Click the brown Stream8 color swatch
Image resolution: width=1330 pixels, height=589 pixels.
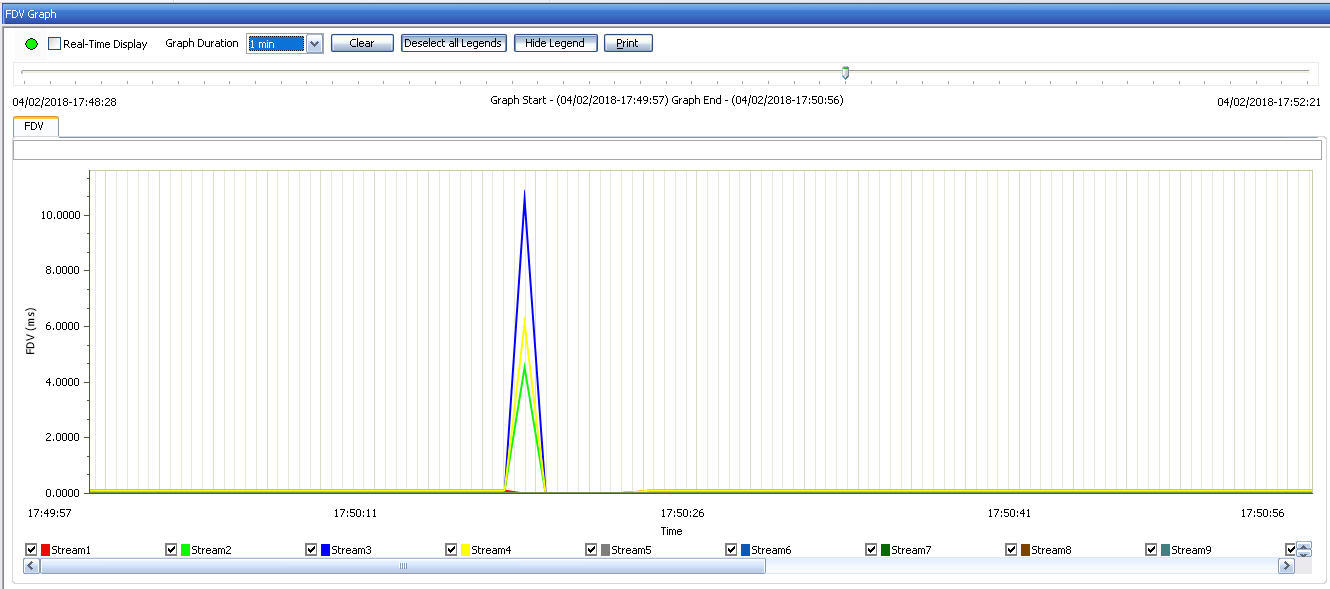(x=1026, y=550)
